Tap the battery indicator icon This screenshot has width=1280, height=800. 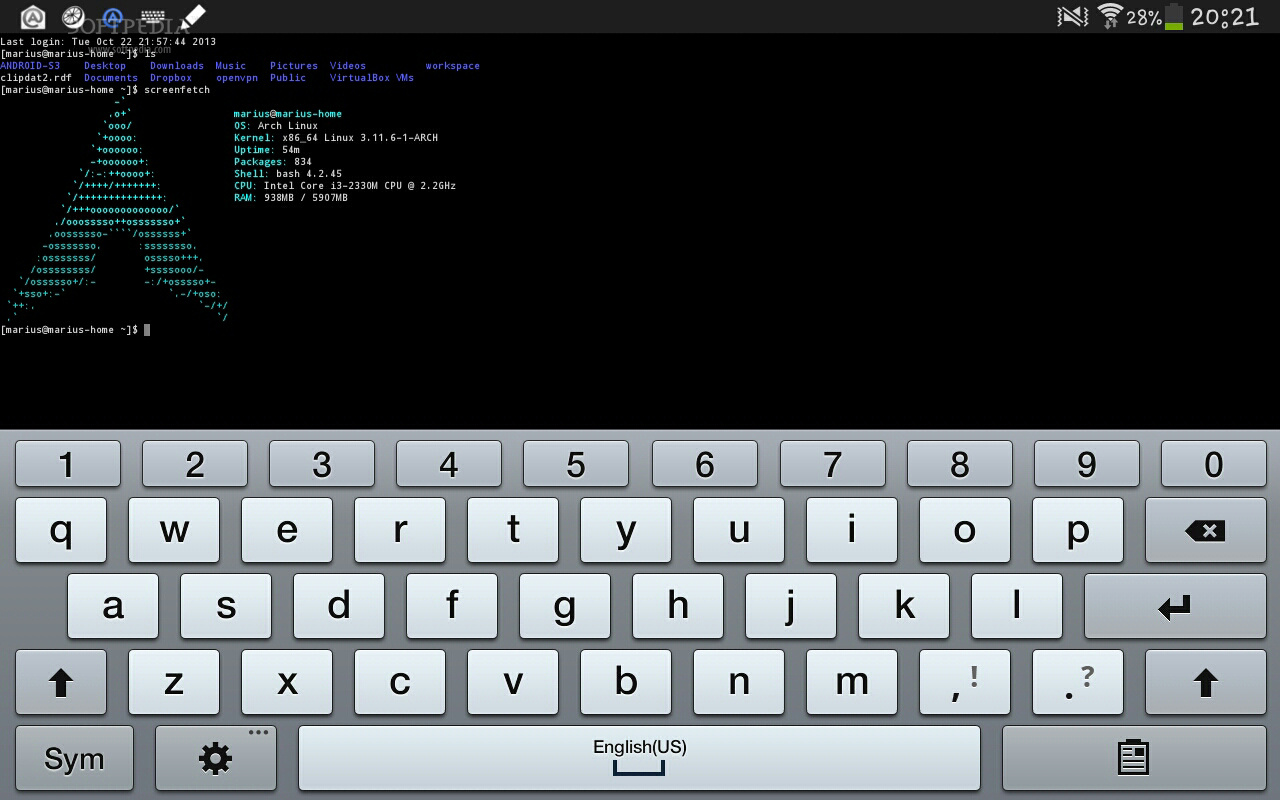1173,16
